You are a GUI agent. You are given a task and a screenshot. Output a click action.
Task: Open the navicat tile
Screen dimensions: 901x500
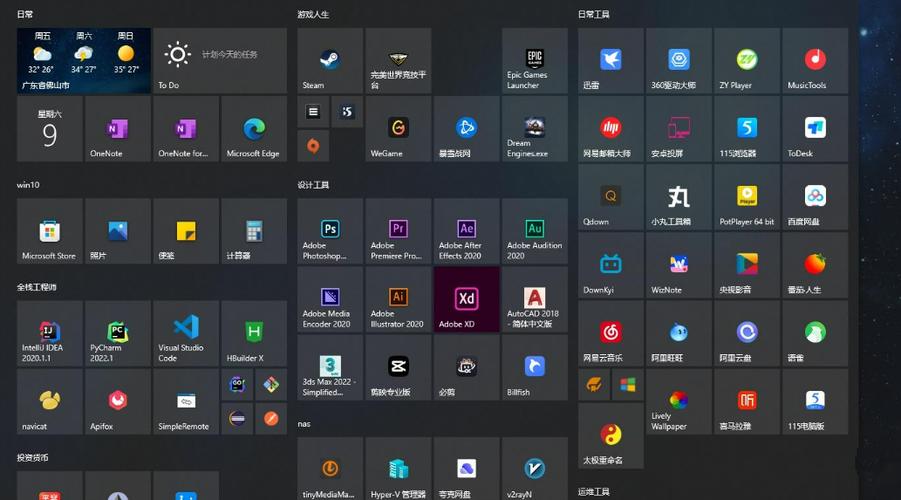point(49,402)
